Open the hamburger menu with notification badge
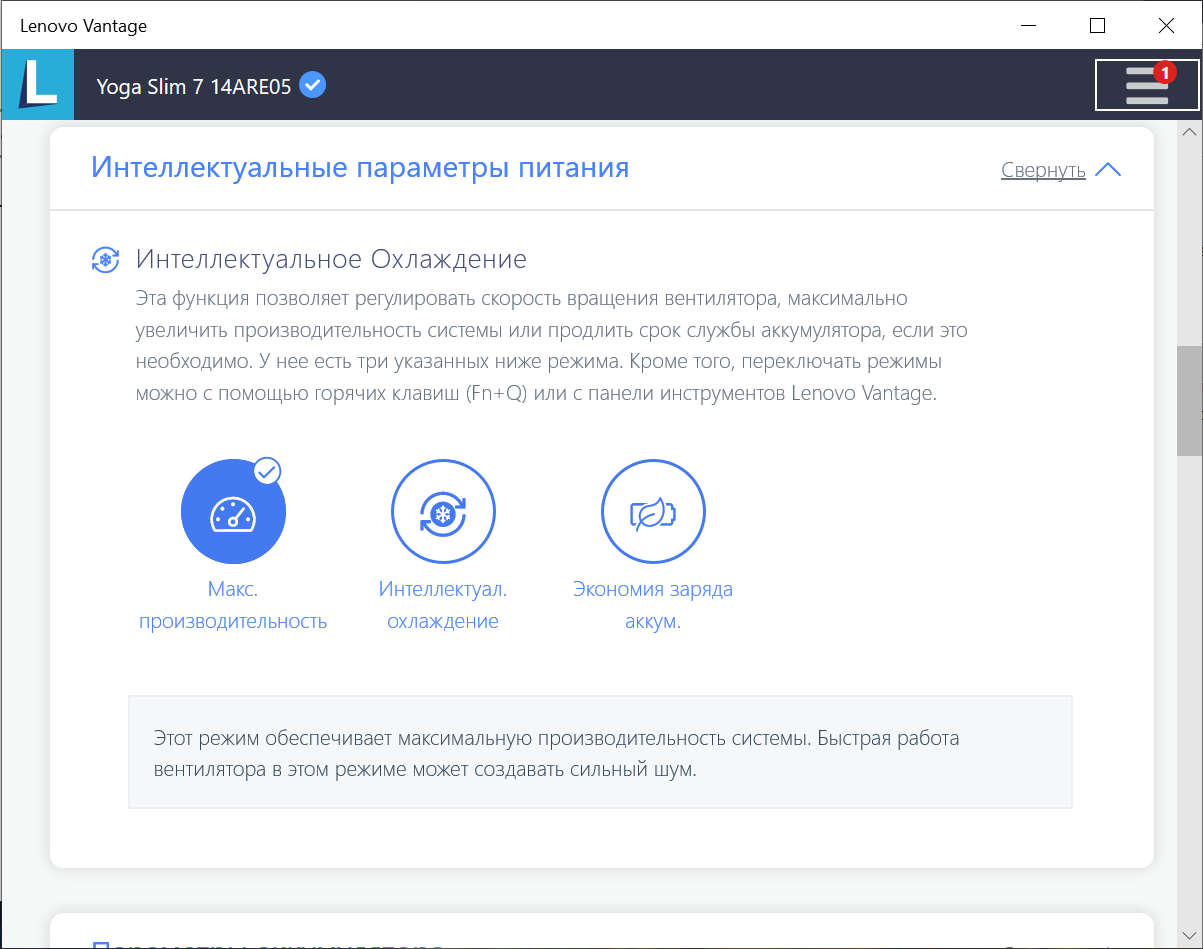 [x=1147, y=85]
